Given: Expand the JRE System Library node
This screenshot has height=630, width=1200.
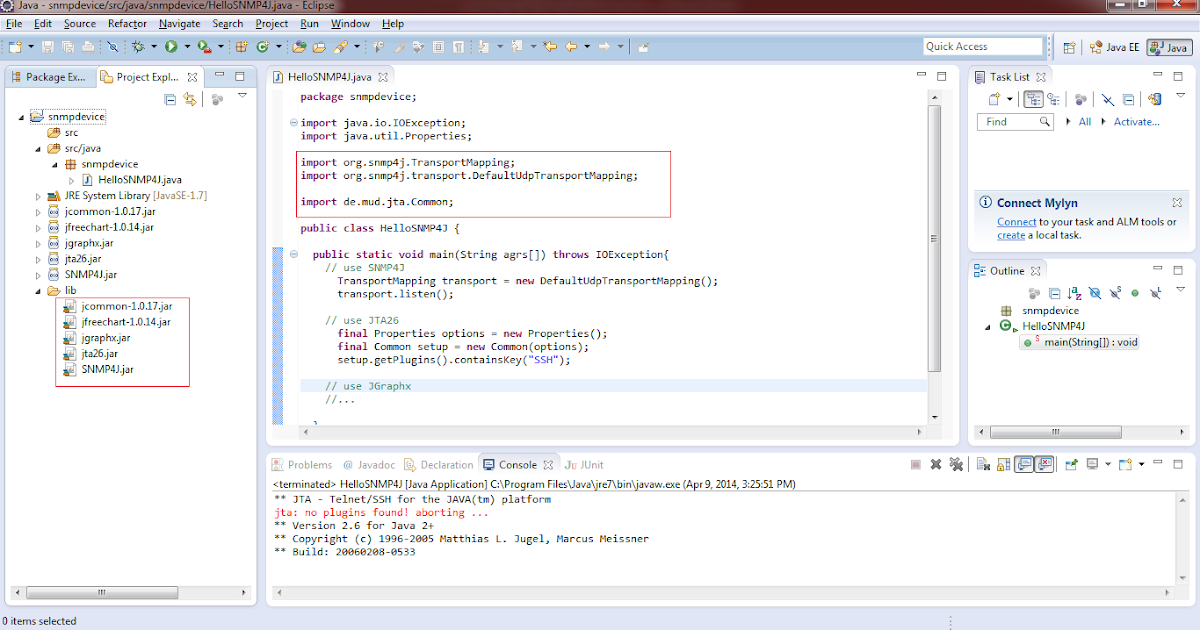Looking at the screenshot, I should click(x=38, y=195).
